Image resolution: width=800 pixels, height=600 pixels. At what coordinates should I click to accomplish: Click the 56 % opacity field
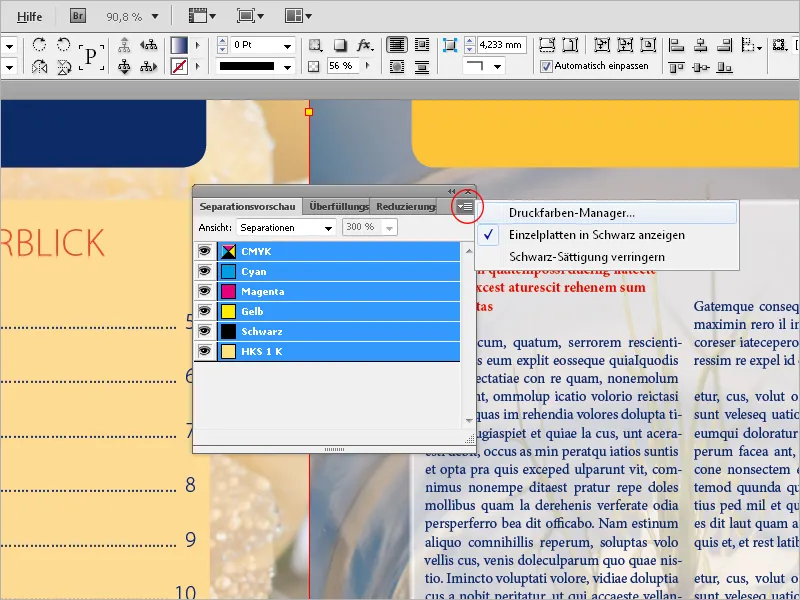[x=342, y=66]
